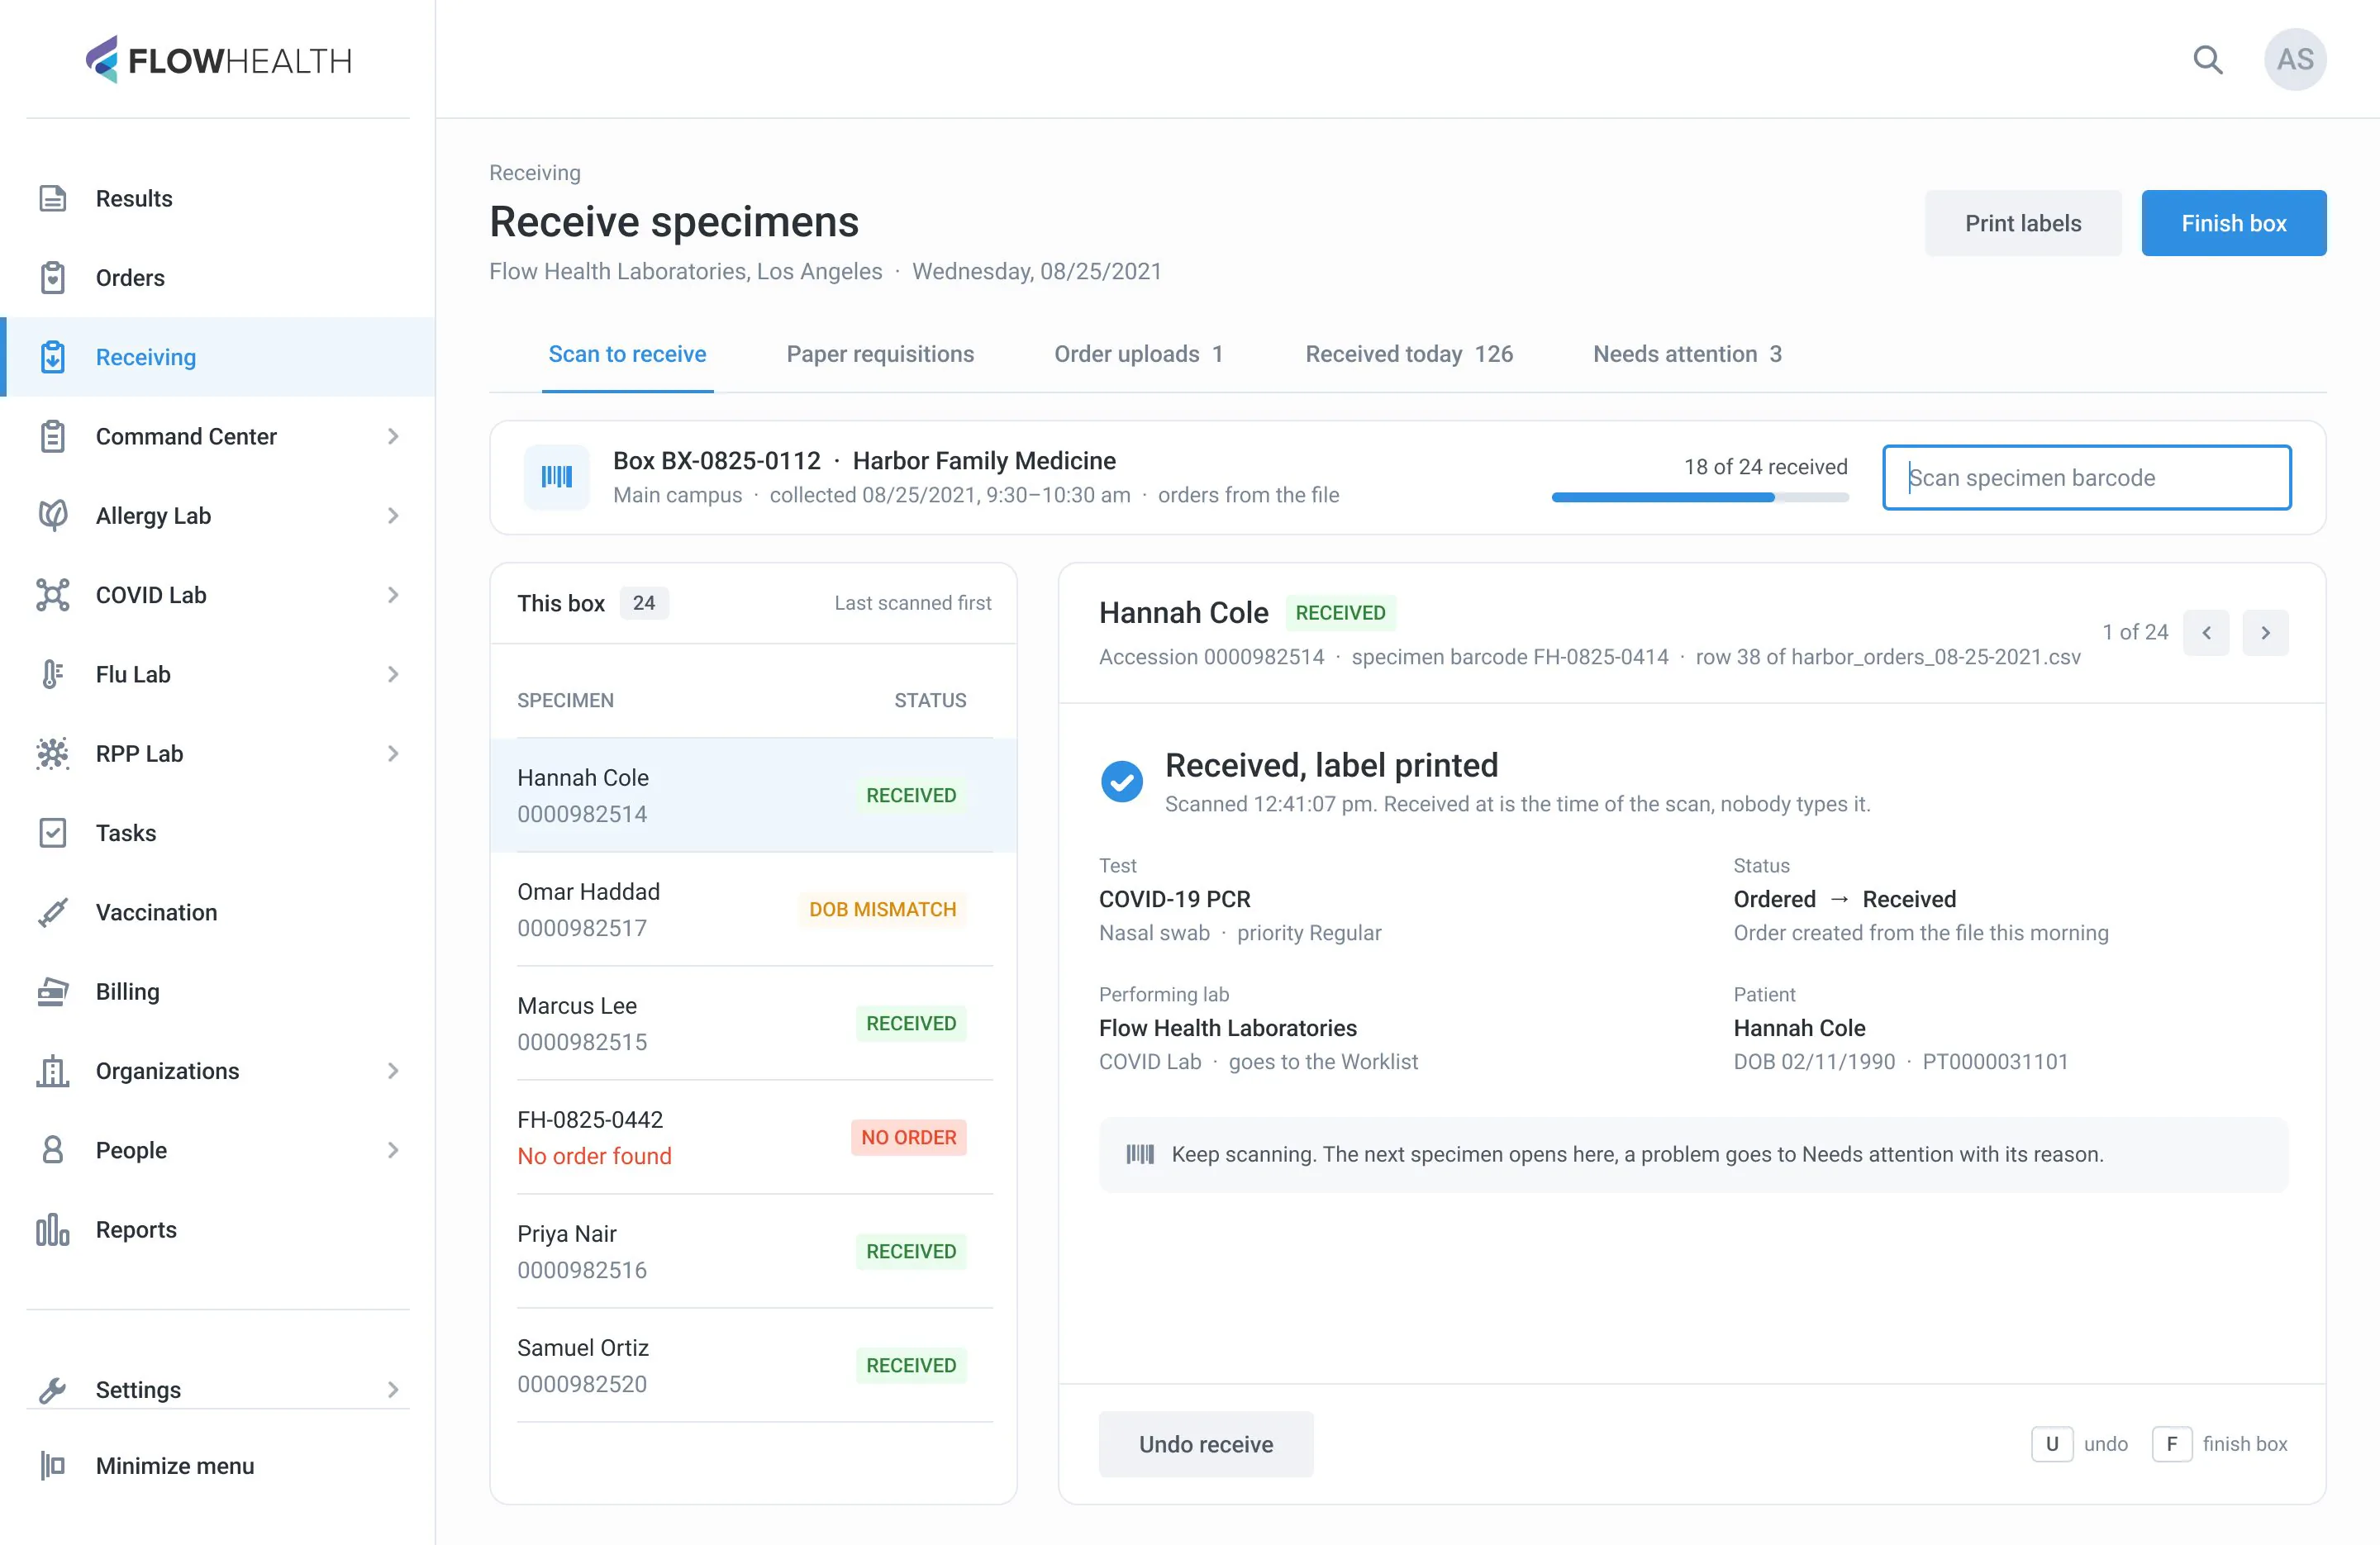Expand the Command Center submenu chevron

(393, 436)
